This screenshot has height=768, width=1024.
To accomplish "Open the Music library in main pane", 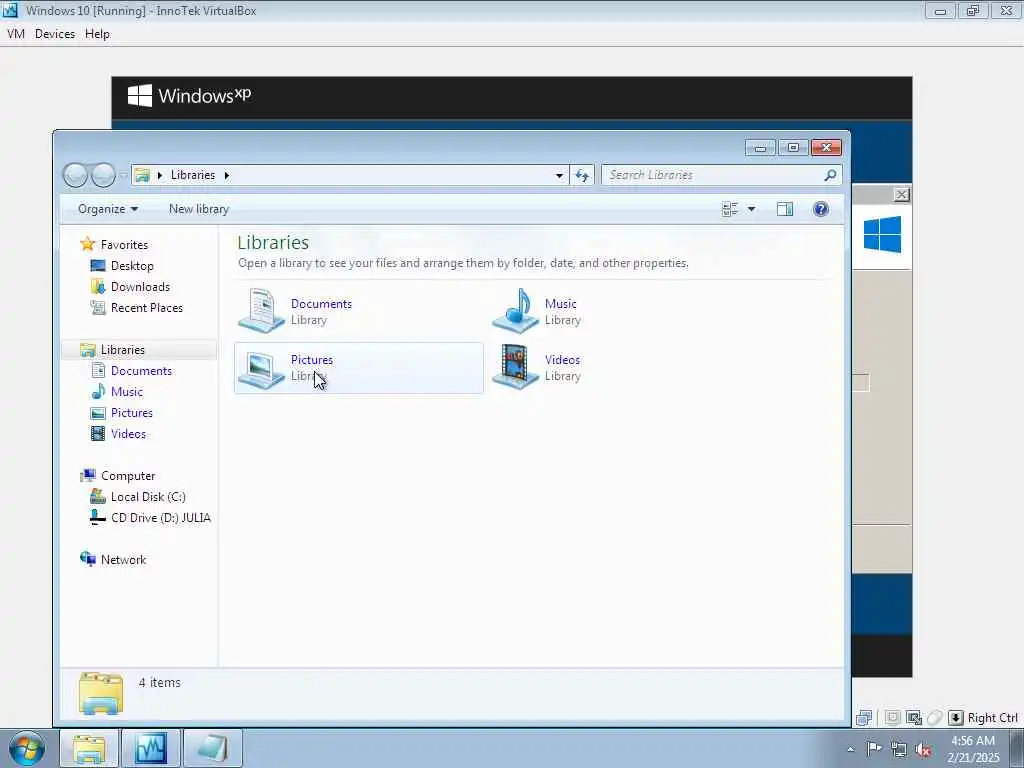I will [x=613, y=312].
